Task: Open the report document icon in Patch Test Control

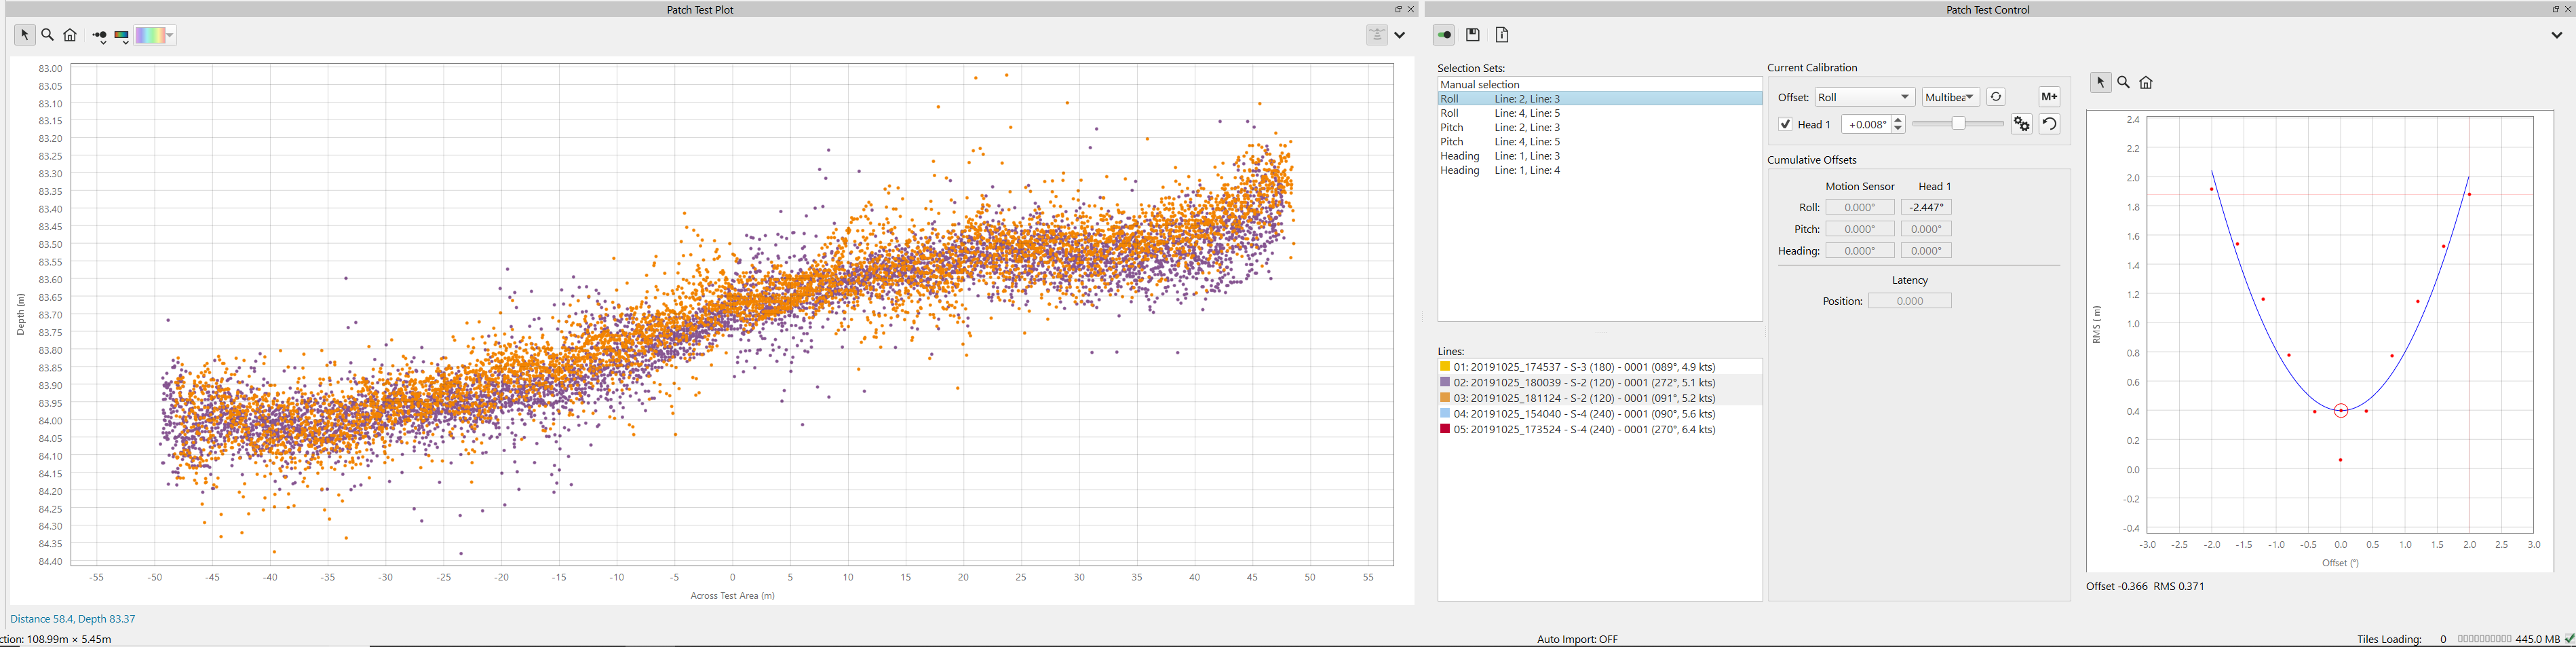Action: [1503, 35]
